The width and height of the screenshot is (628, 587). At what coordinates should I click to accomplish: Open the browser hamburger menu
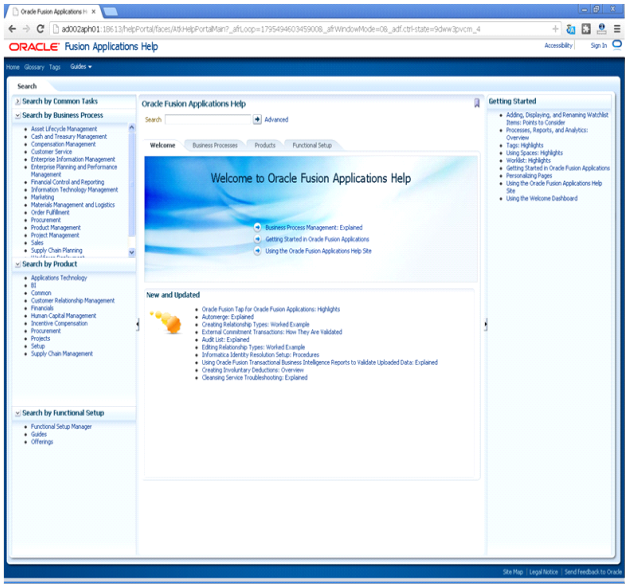coord(617,29)
